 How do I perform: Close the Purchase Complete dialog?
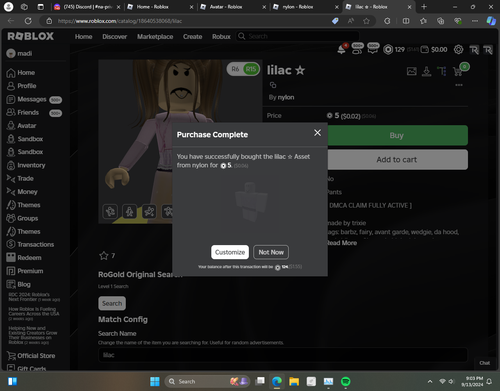[318, 133]
